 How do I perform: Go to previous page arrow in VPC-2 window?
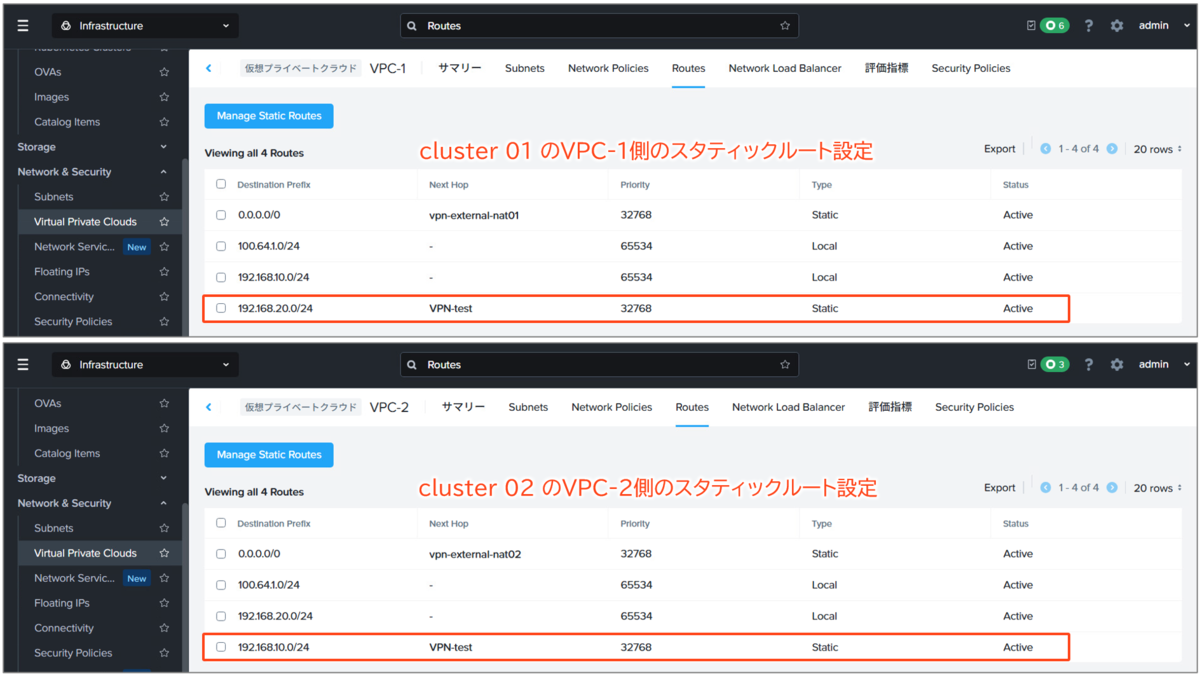pyautogui.click(x=1046, y=488)
